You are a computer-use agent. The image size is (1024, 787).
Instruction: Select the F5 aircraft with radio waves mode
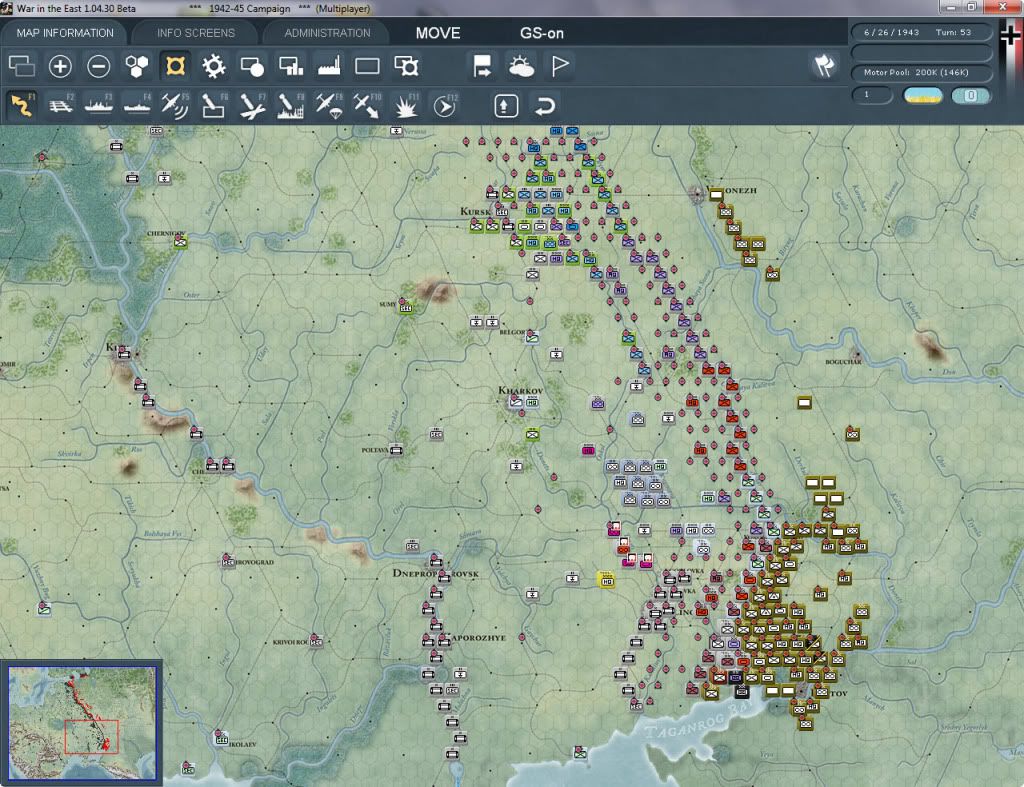[x=175, y=105]
